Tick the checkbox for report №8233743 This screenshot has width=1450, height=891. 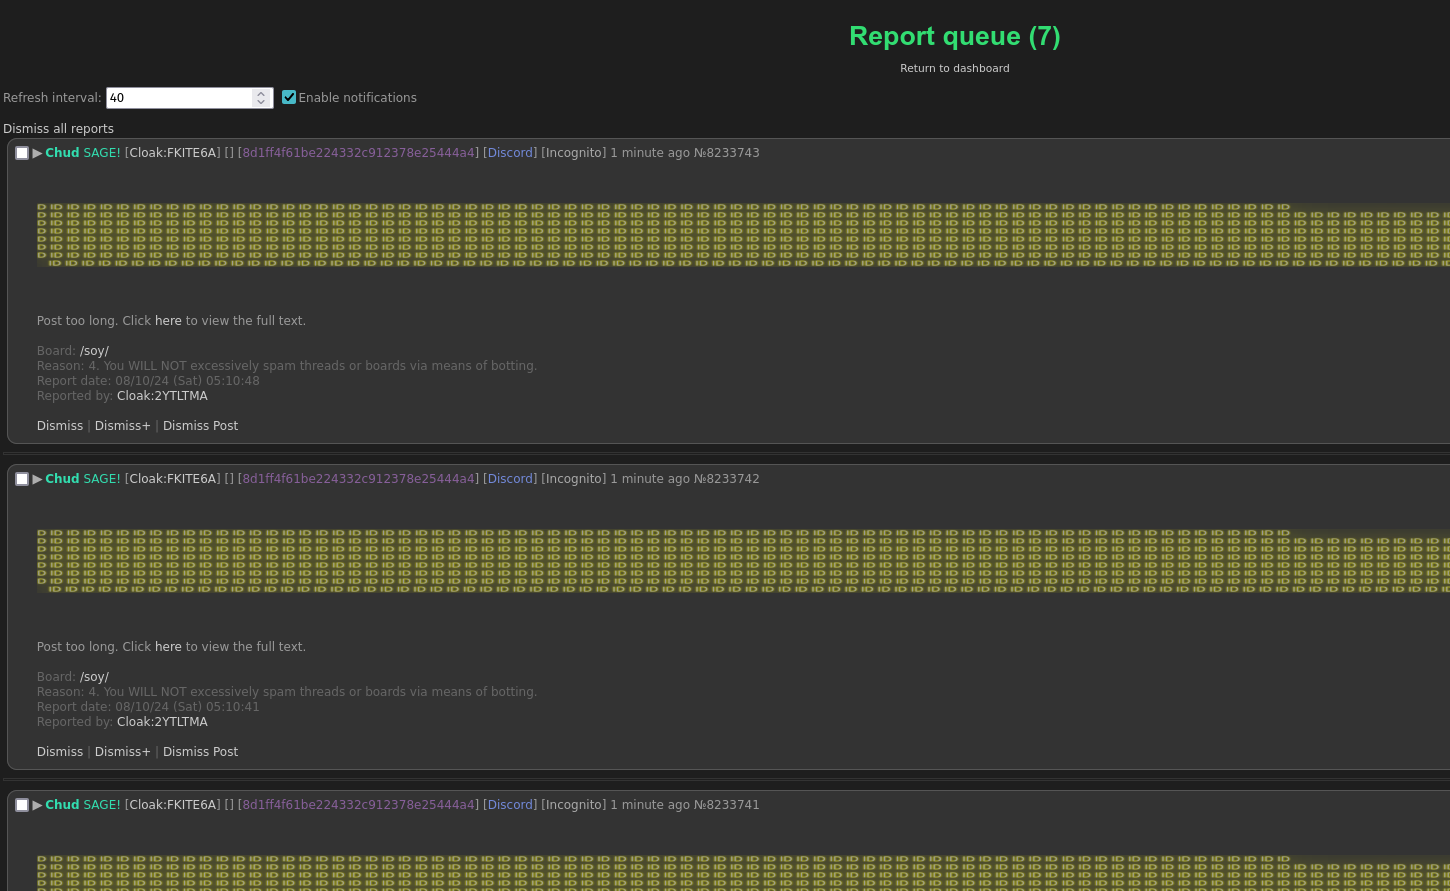[22, 153]
